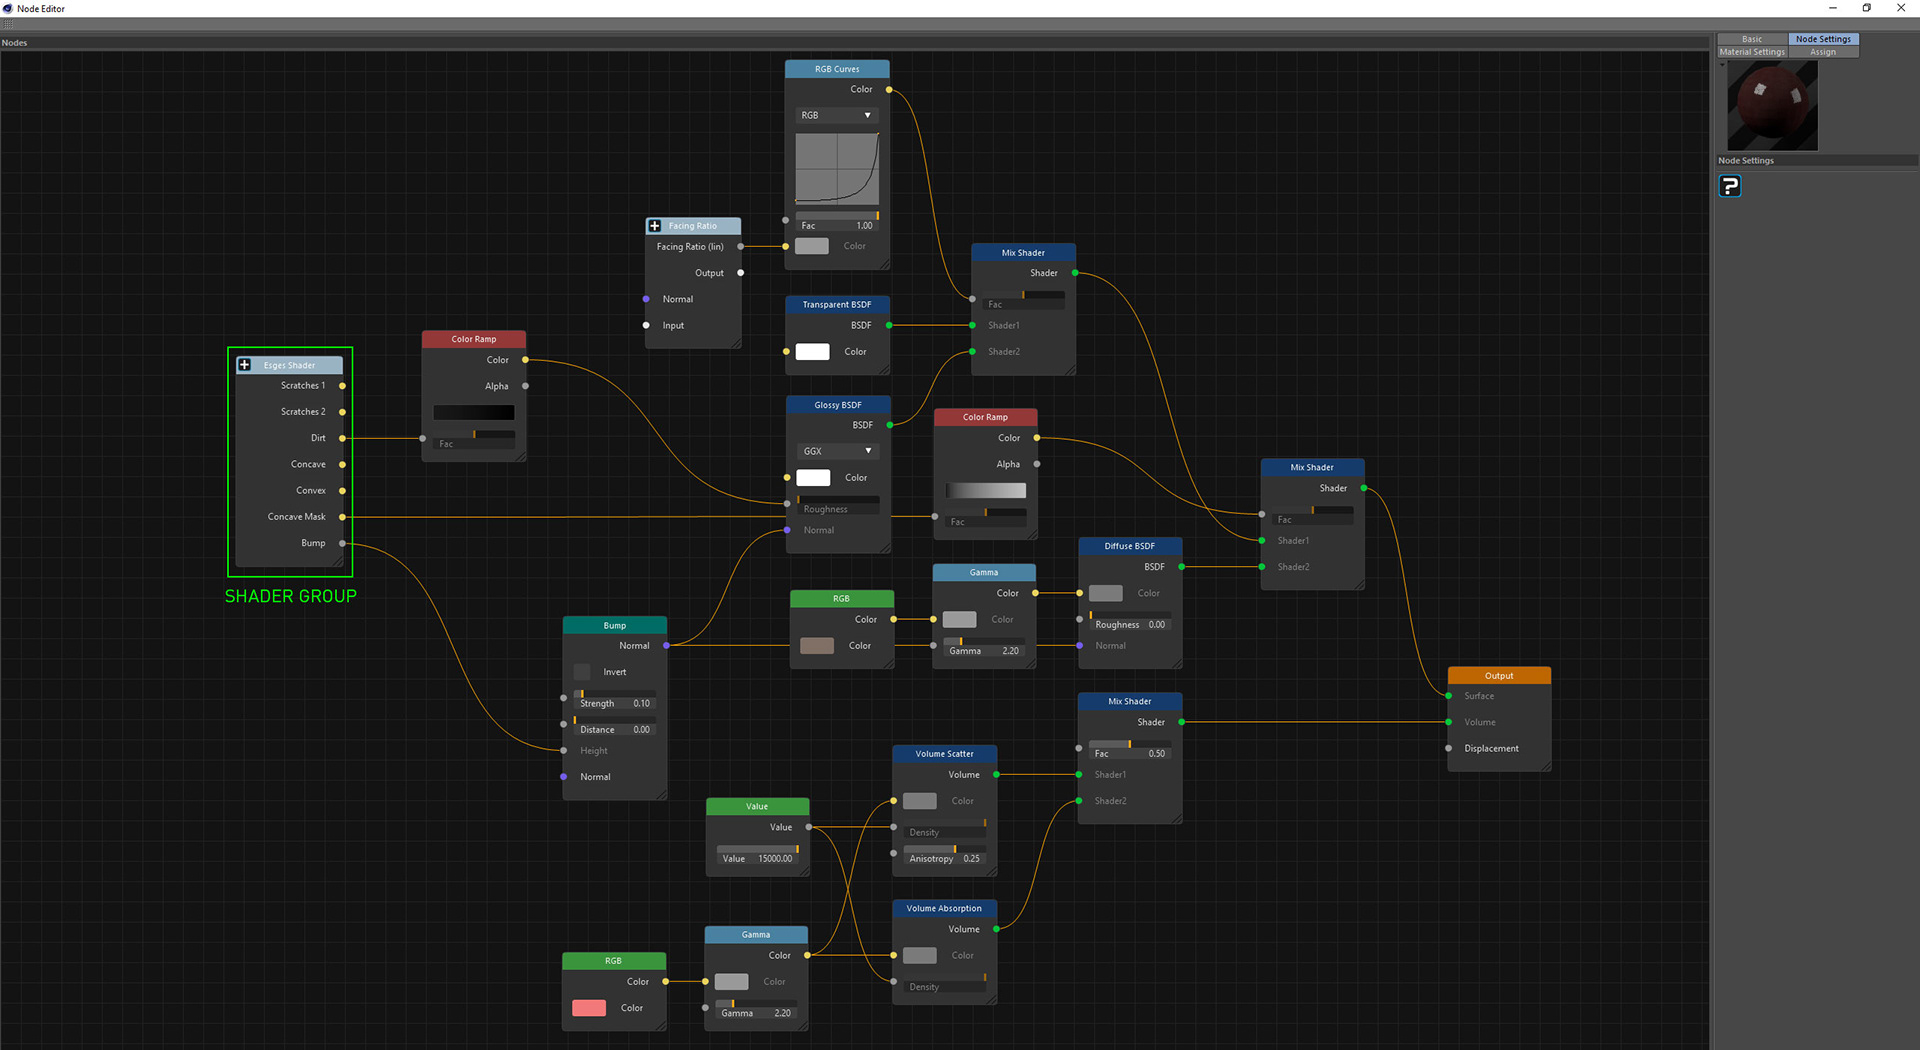Expand the Facing Ratio node plus icon
1920x1050 pixels.
point(654,226)
